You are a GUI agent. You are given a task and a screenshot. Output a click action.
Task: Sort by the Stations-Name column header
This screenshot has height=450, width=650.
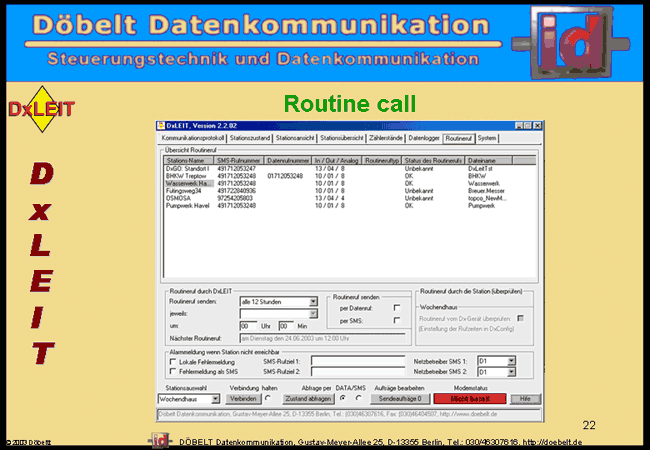[189, 160]
